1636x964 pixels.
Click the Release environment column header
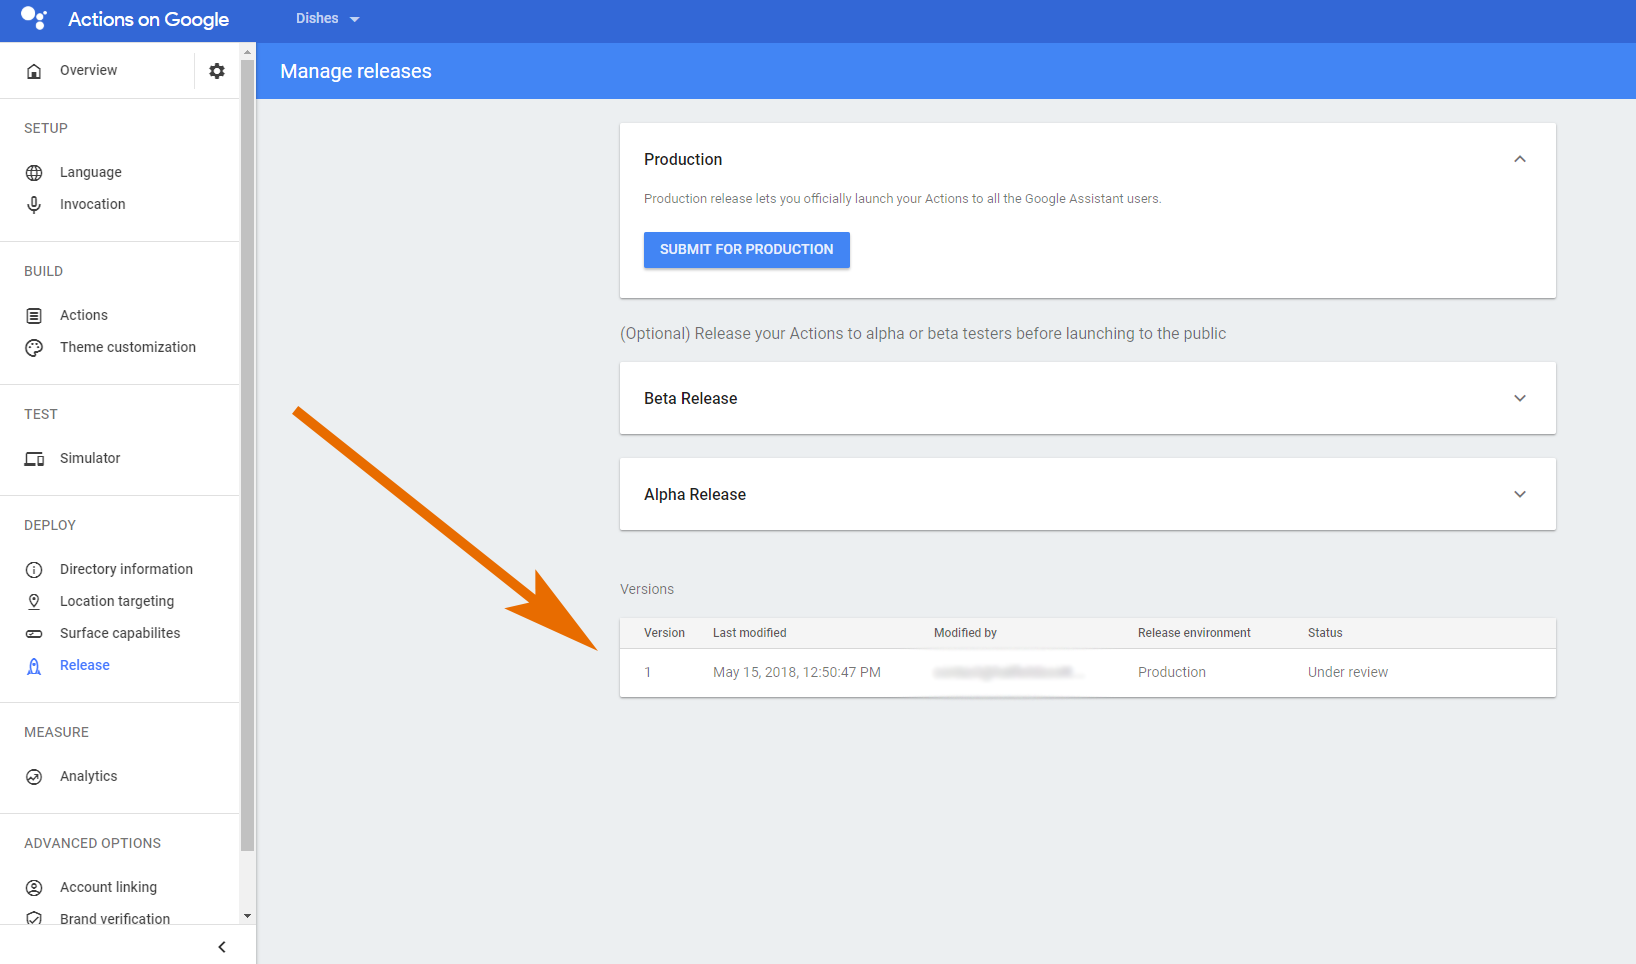pos(1194,633)
